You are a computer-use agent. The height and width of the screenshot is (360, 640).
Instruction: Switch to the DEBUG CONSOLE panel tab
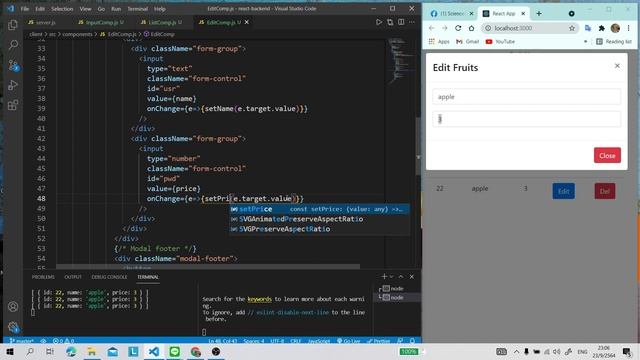pyautogui.click(x=109, y=277)
